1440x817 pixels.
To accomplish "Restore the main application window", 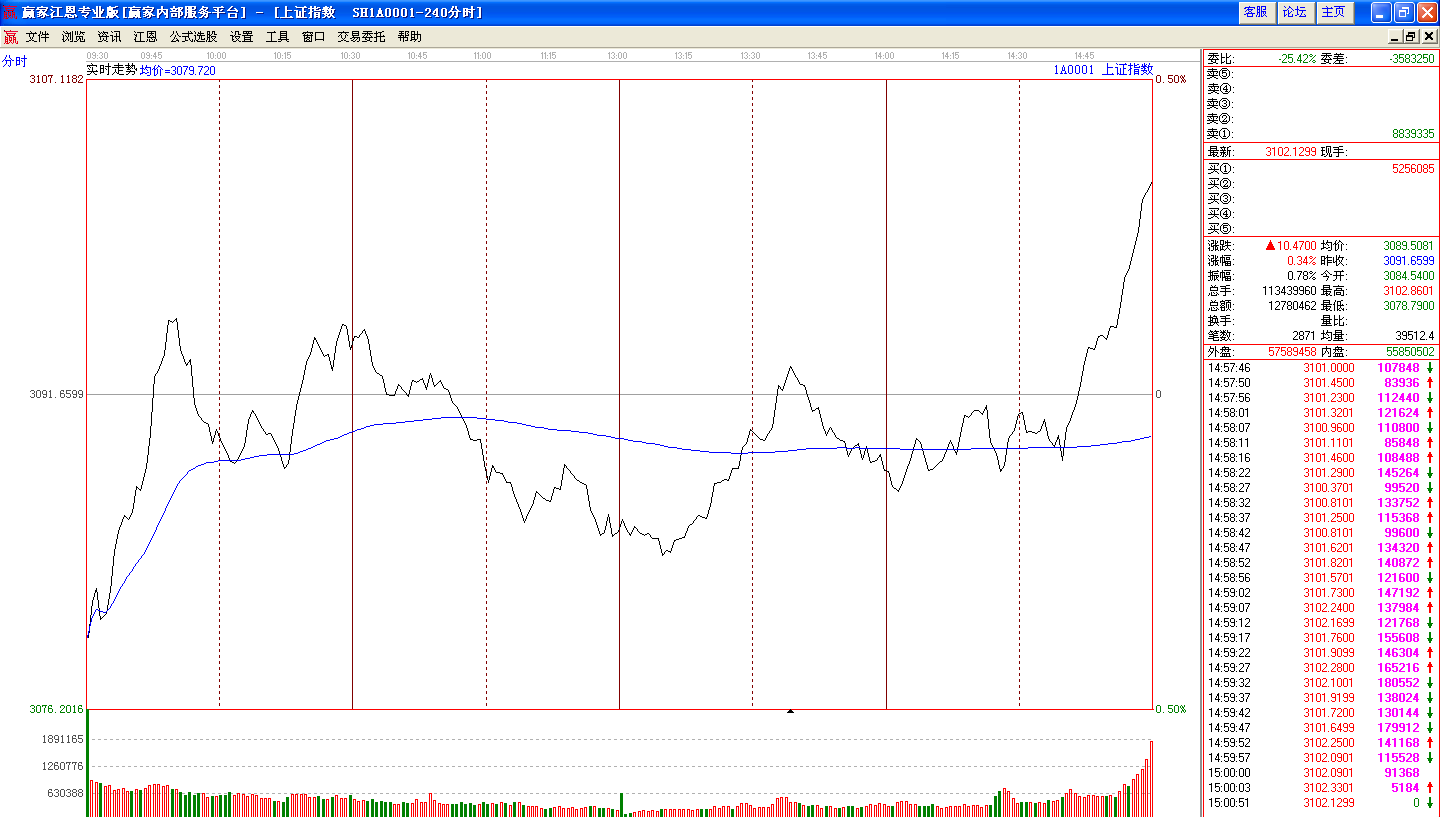I will [1404, 12].
